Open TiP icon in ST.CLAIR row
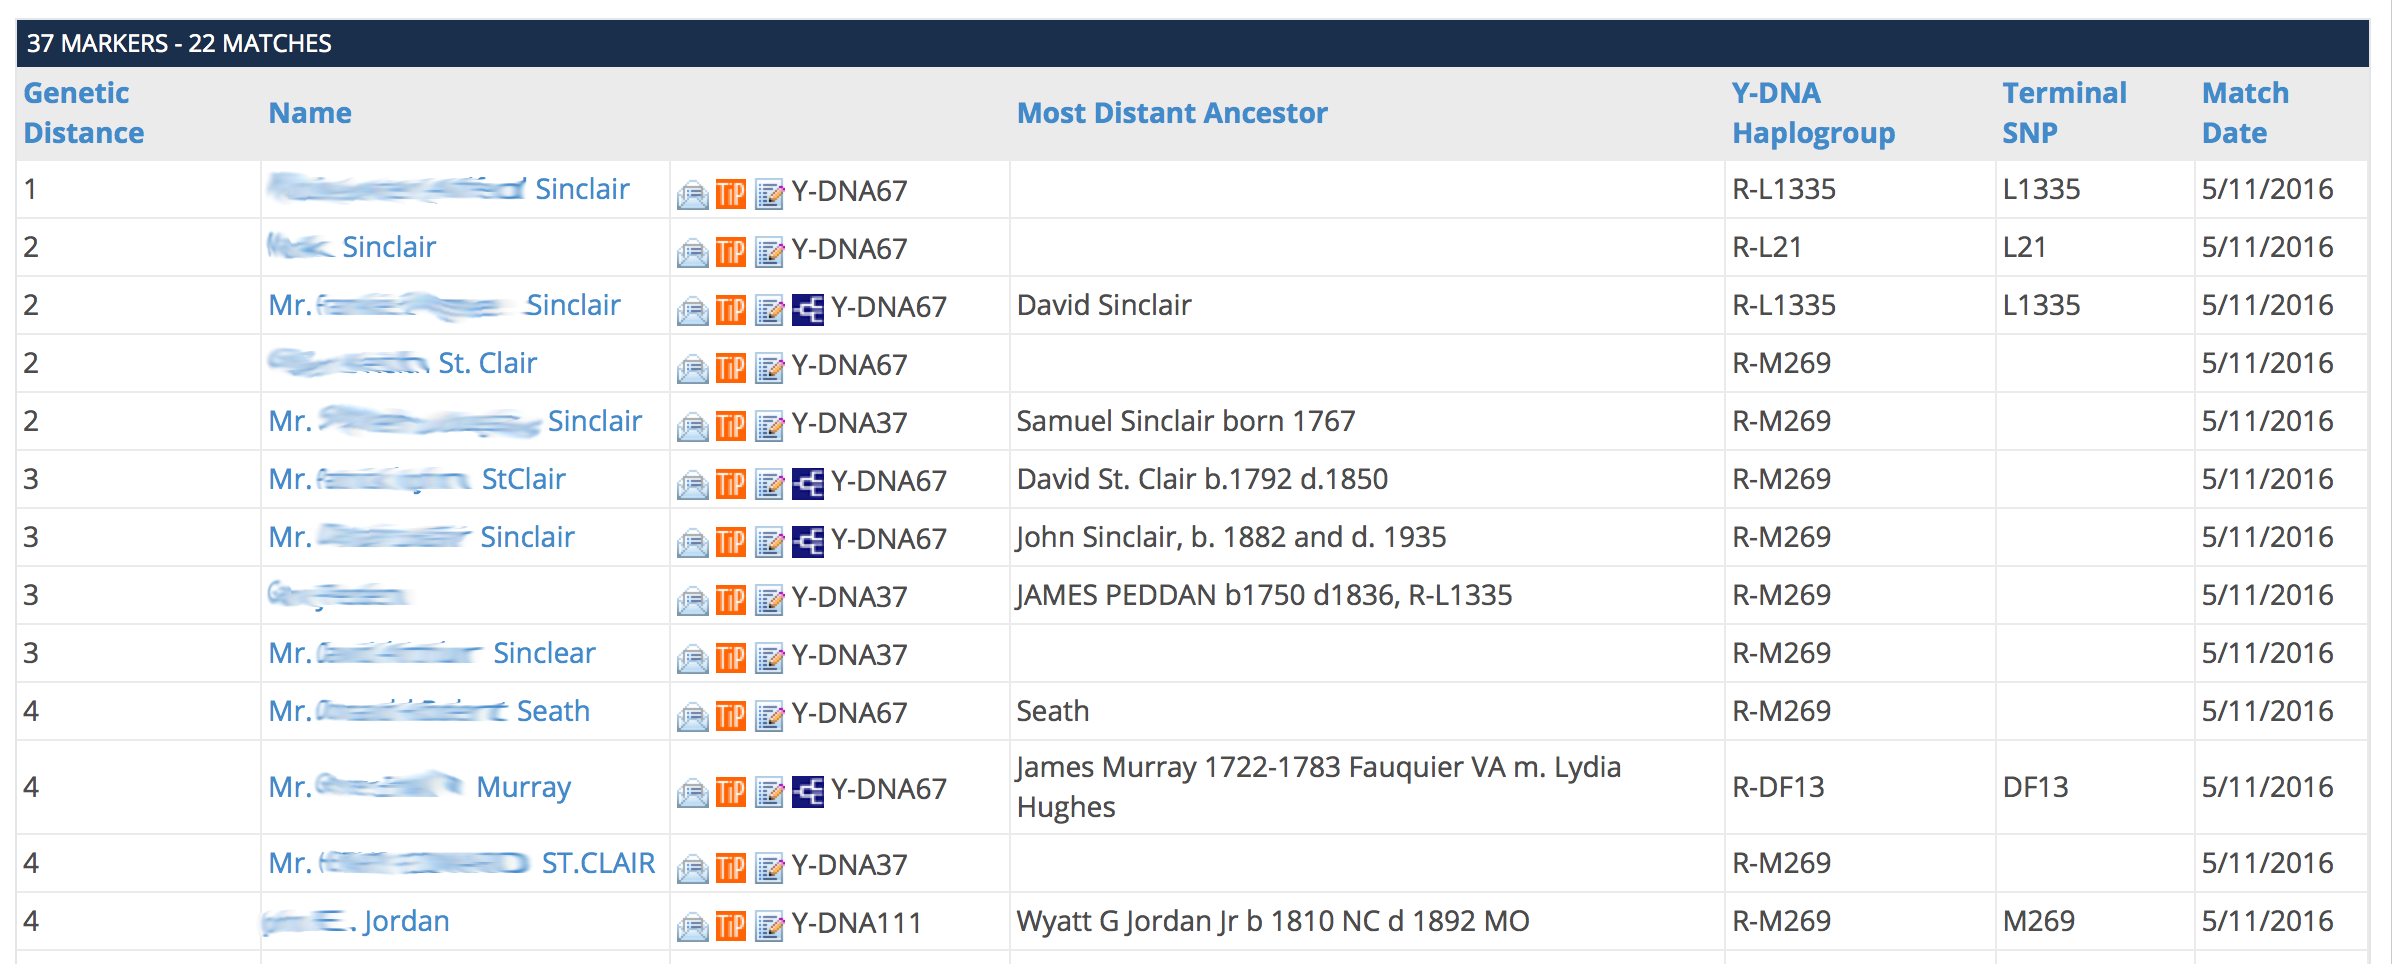The image size is (2392, 964). tap(731, 867)
